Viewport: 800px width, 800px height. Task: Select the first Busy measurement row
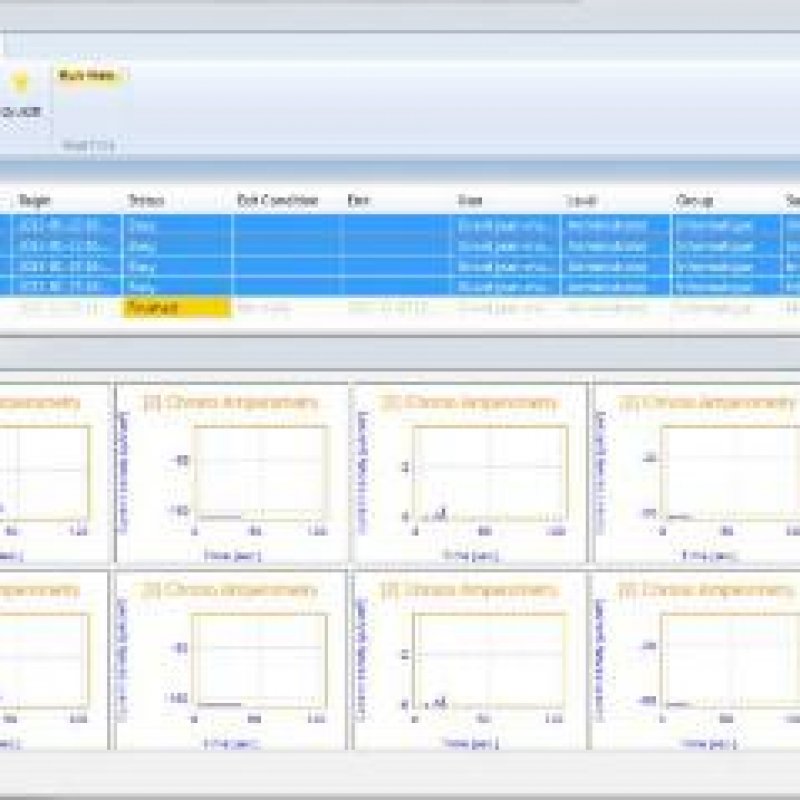tap(400, 225)
